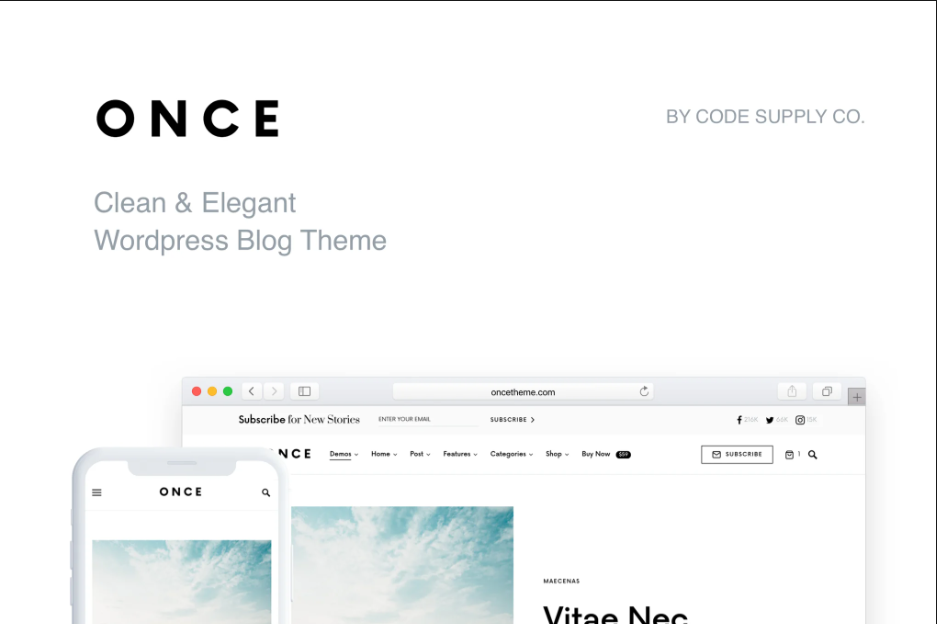This screenshot has height=624, width=937.
Task: Toggle the browser sidebar icon
Action: (x=304, y=391)
